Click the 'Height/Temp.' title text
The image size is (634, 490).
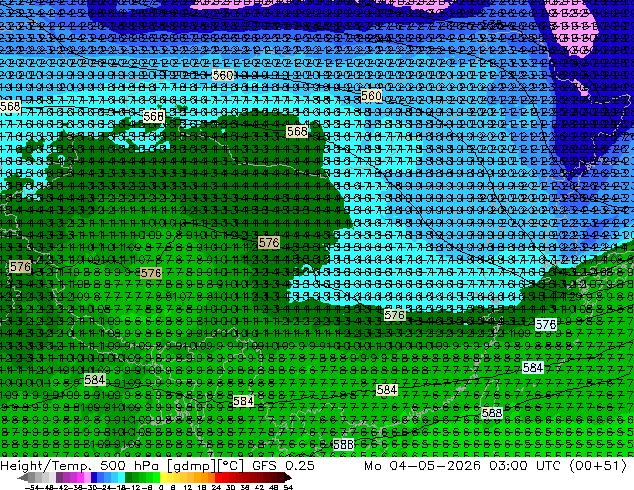44,465
